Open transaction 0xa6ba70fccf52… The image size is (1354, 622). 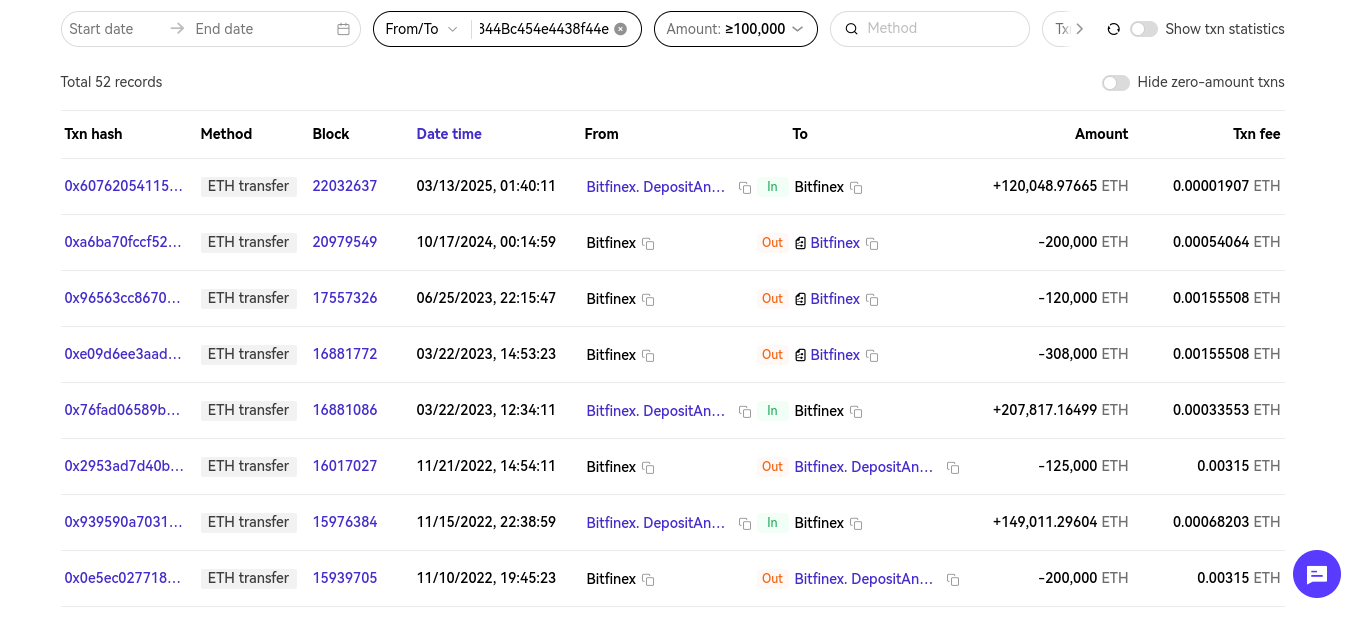tap(124, 242)
